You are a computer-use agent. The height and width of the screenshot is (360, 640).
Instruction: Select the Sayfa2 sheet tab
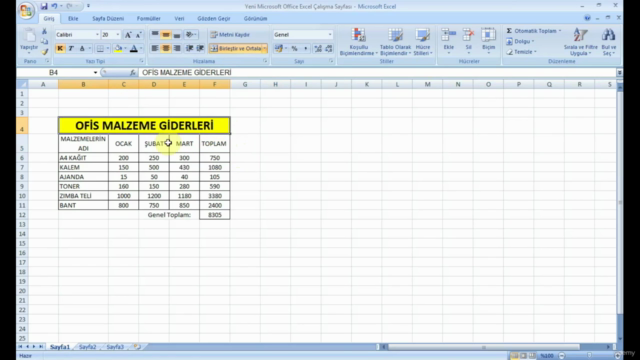[87, 347]
